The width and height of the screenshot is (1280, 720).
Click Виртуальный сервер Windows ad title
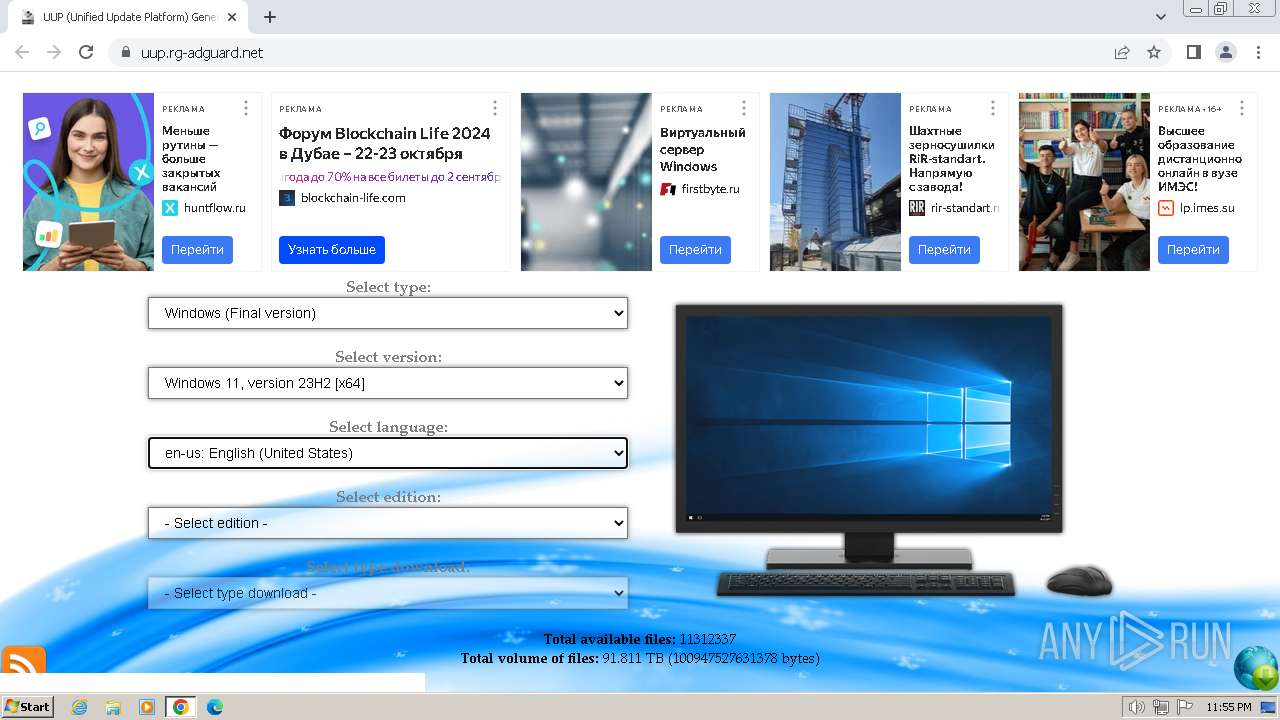coord(702,149)
